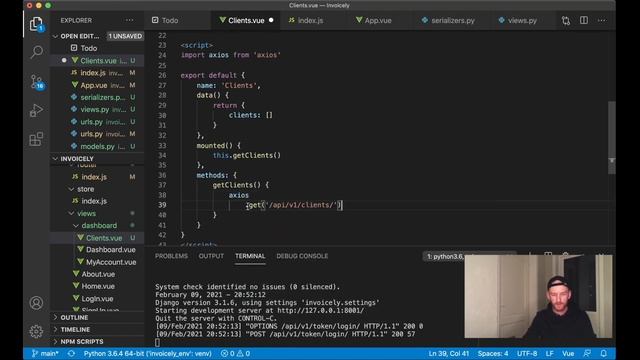Open Explorer more actions ellipsis
Image resolution: width=640 pixels, height=360 pixels.
(x=129, y=20)
